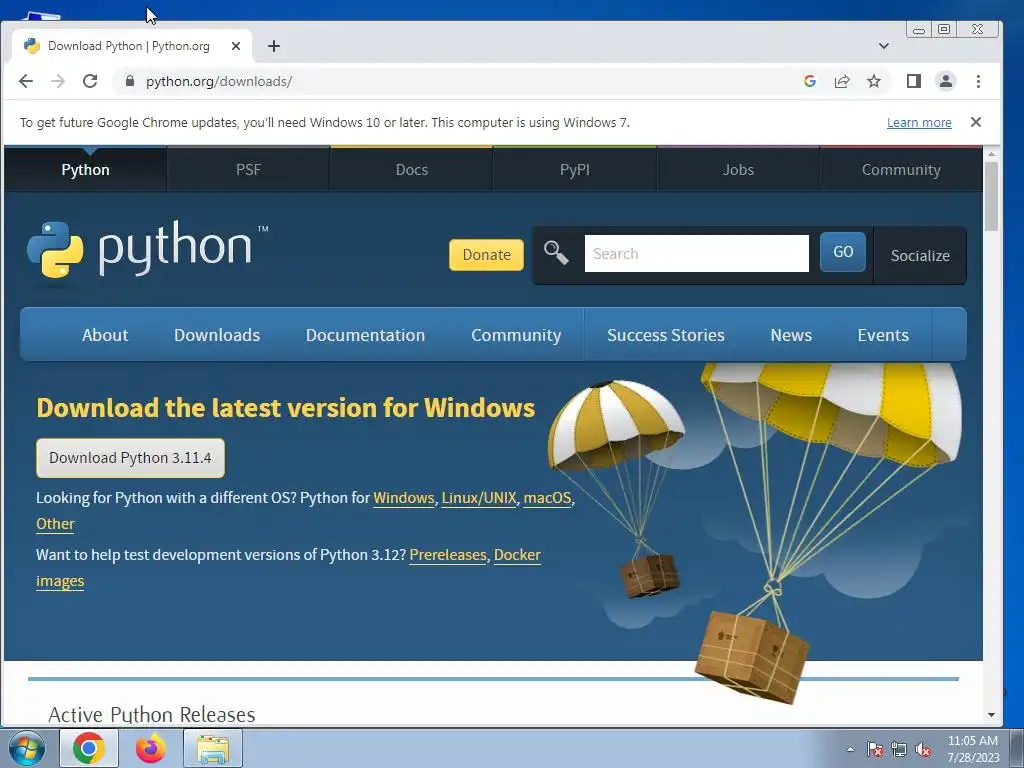Click the scrollbar down arrow

(991, 715)
